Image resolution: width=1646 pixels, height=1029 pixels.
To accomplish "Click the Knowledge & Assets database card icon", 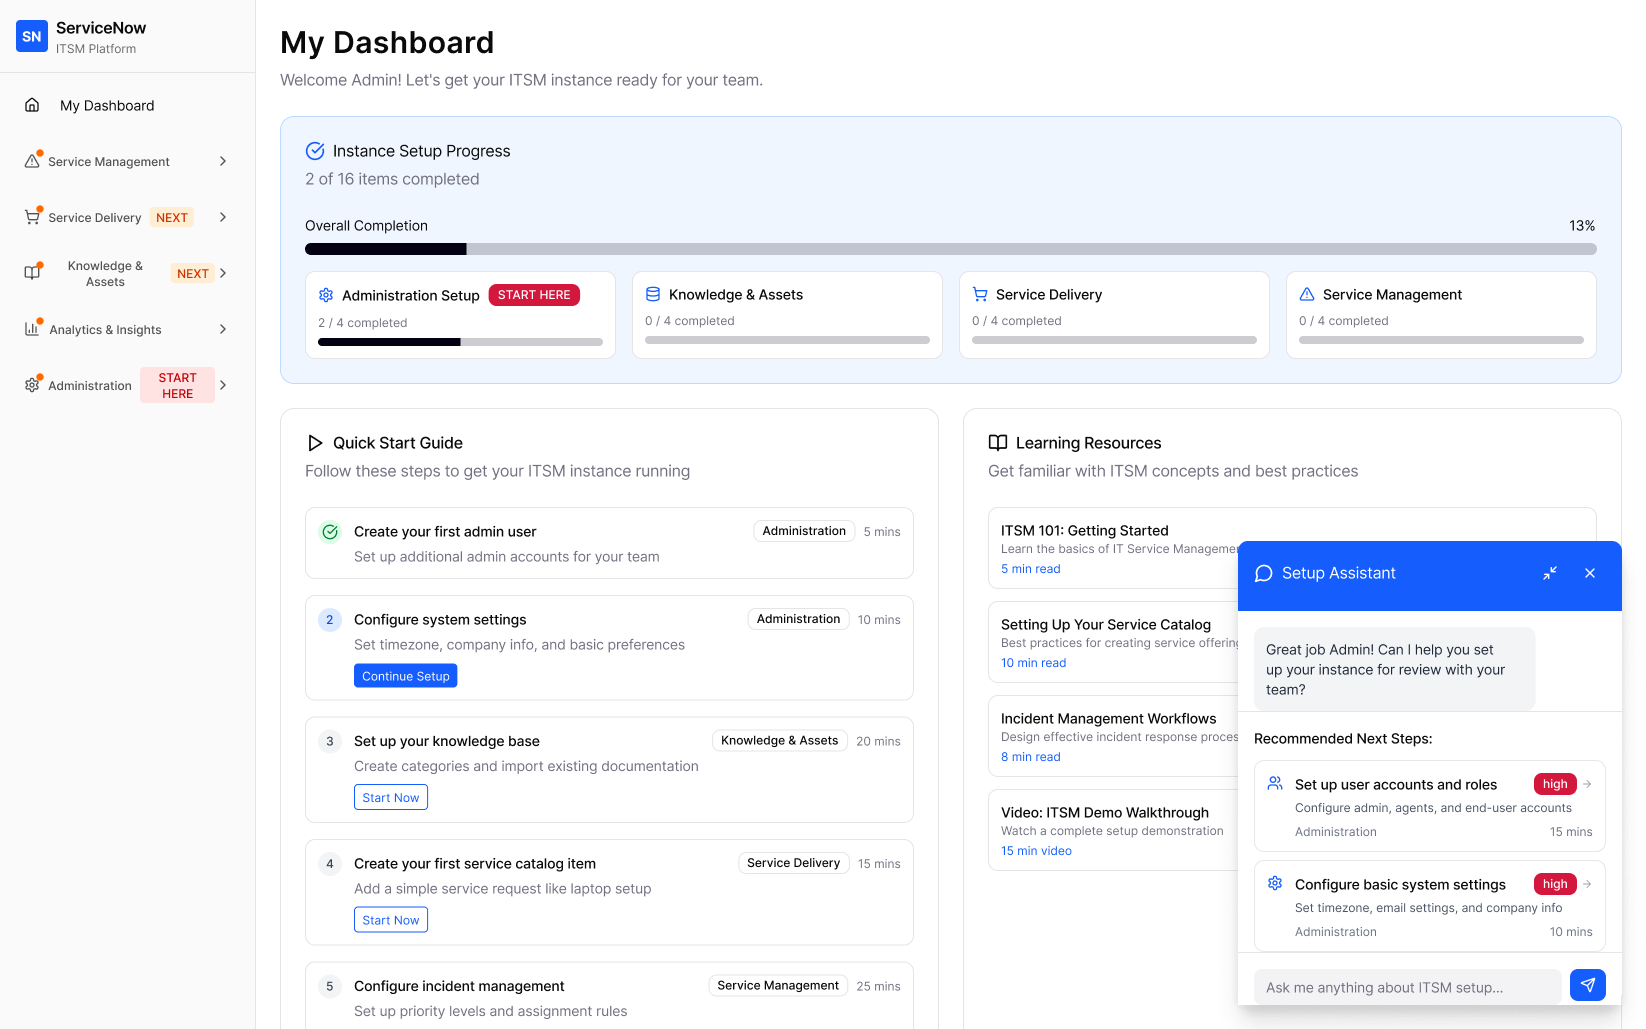I will [x=653, y=294].
